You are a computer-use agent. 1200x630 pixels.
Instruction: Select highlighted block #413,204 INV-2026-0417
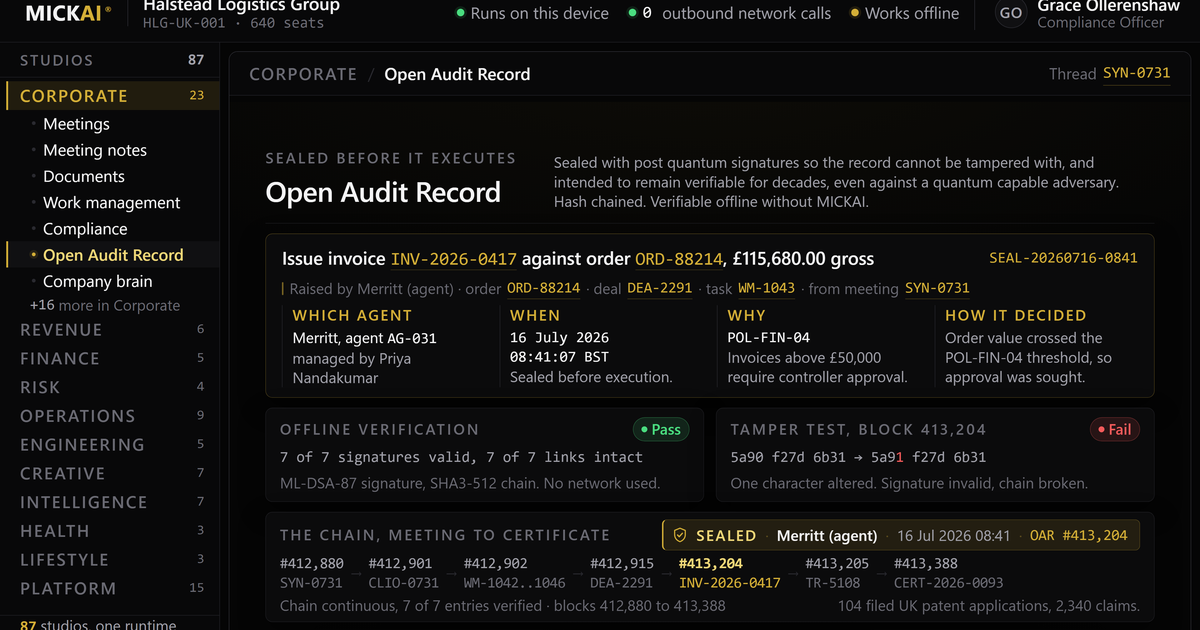[x=730, y=573]
